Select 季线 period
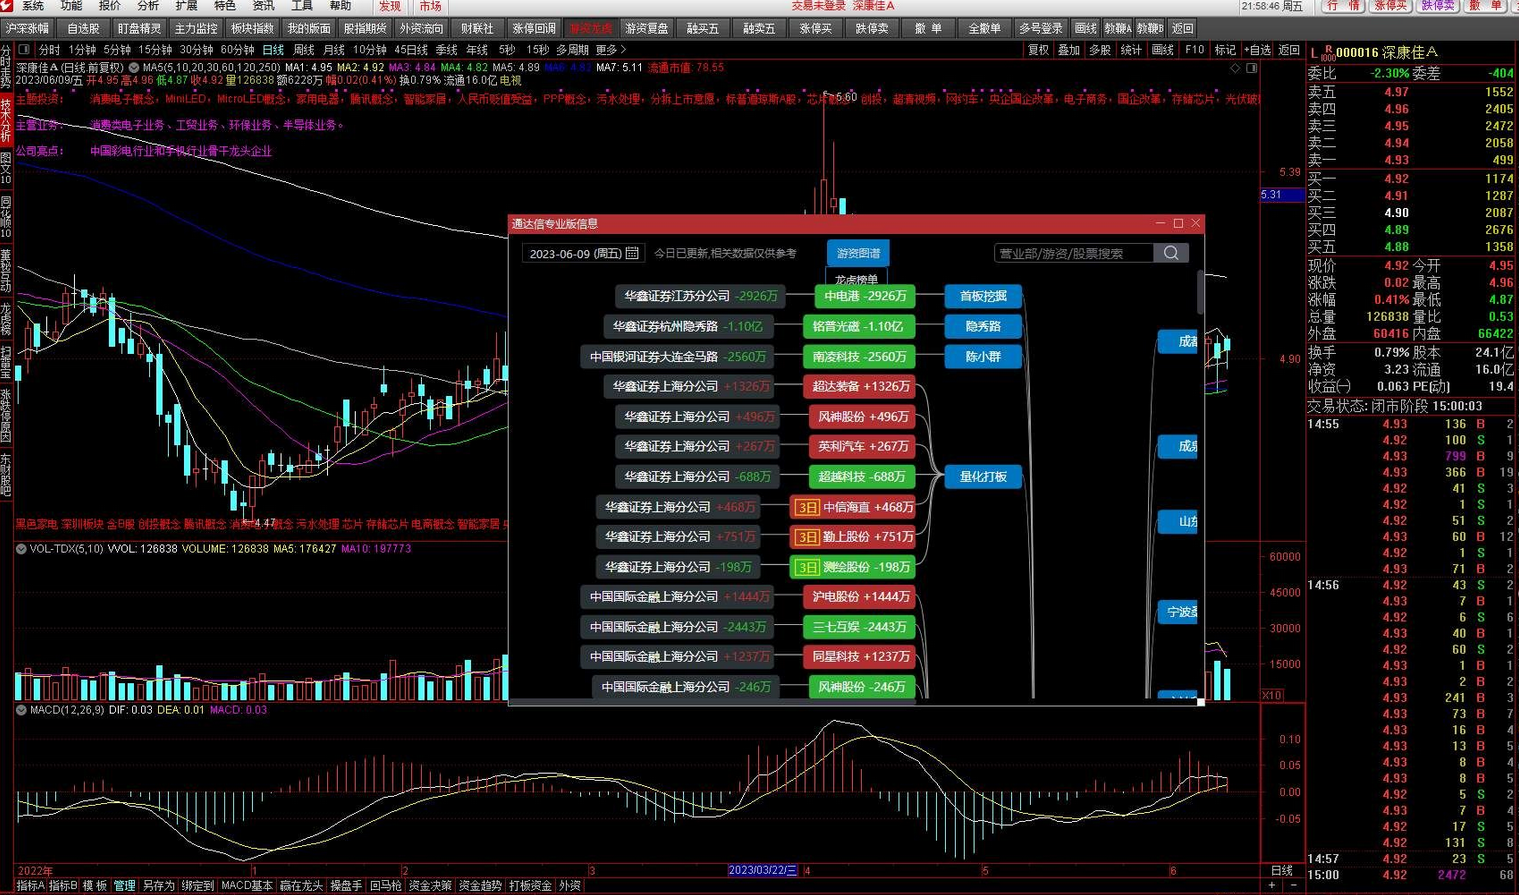1519x895 pixels. pyautogui.click(x=447, y=49)
